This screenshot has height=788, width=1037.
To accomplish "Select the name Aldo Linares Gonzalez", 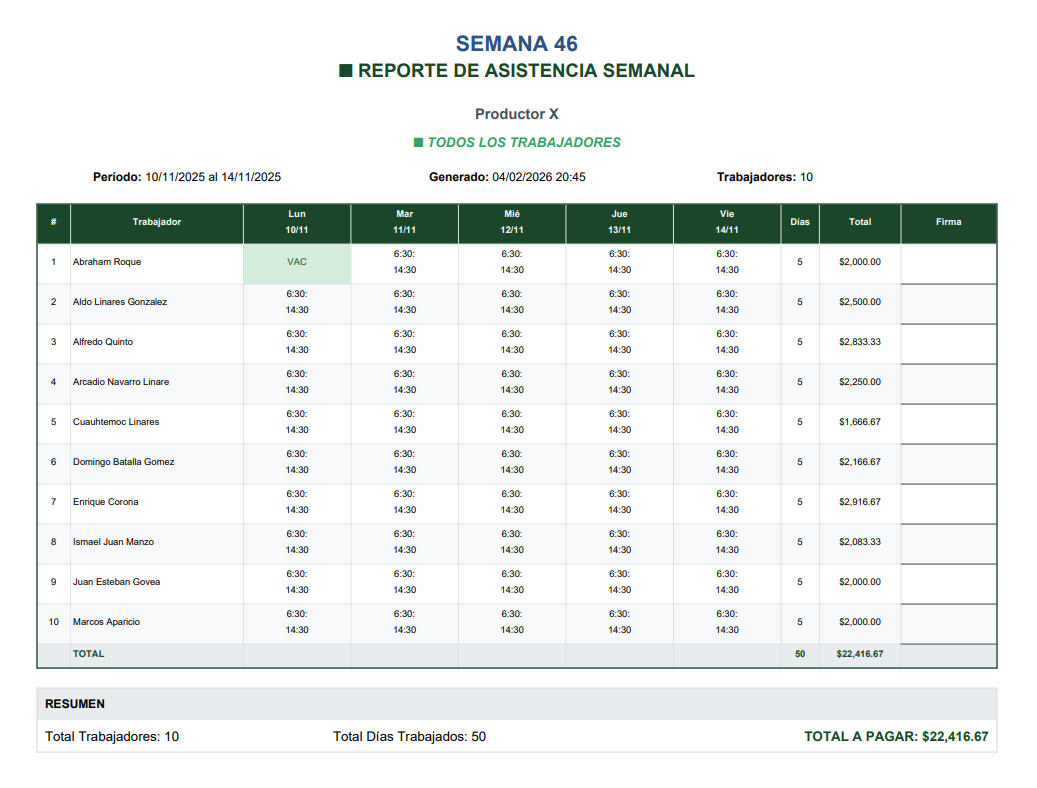I will 120,302.
